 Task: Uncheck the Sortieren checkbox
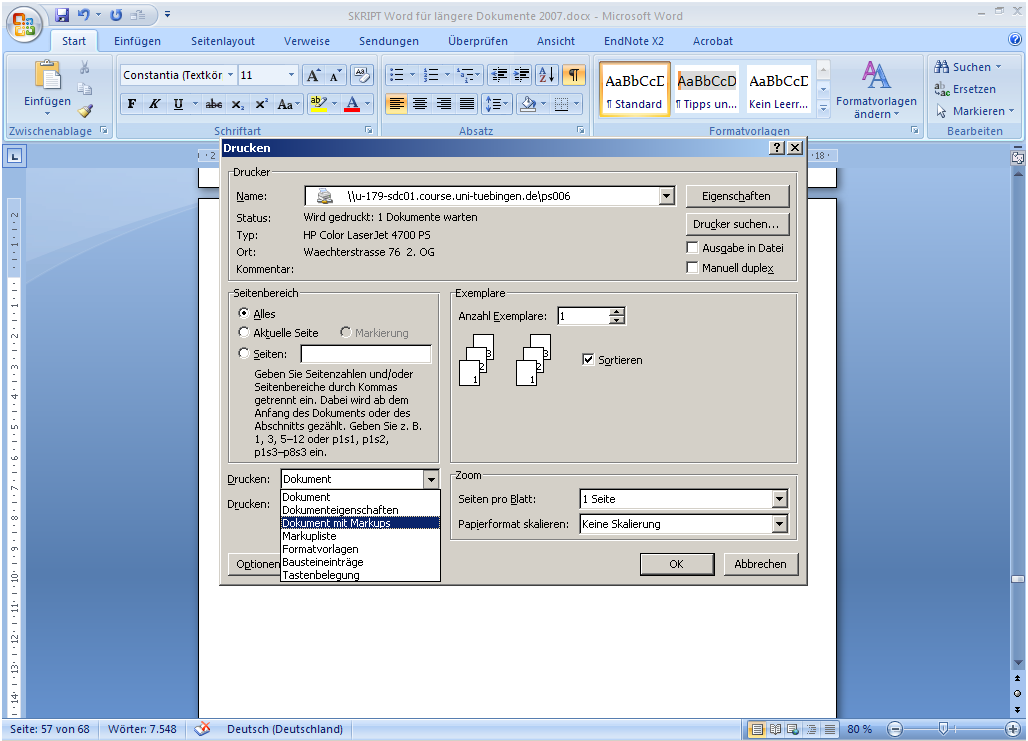click(x=588, y=359)
